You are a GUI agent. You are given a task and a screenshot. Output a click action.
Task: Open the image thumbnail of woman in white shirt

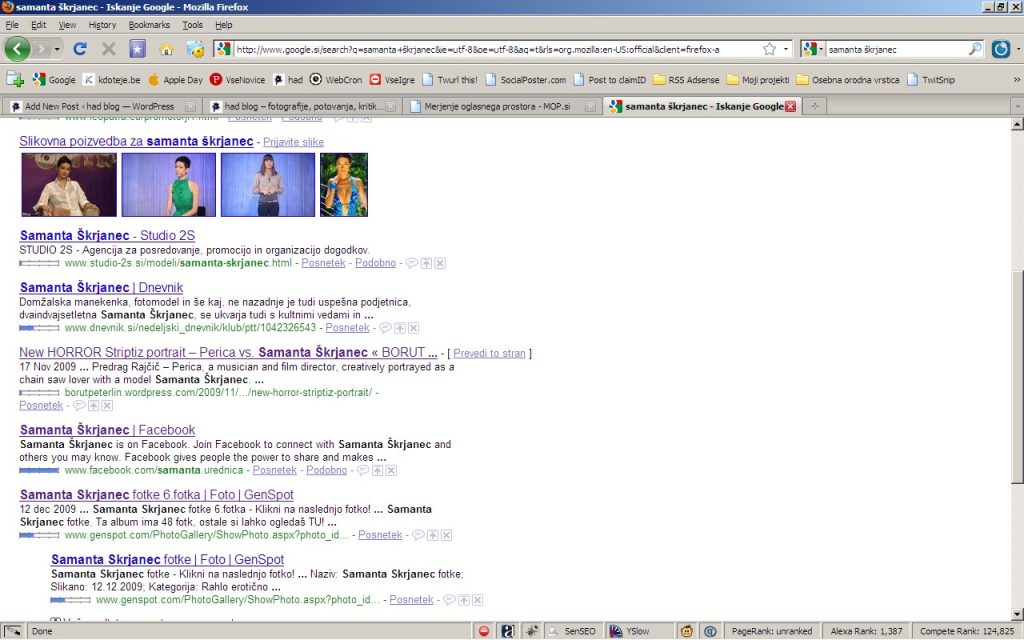[x=69, y=185]
